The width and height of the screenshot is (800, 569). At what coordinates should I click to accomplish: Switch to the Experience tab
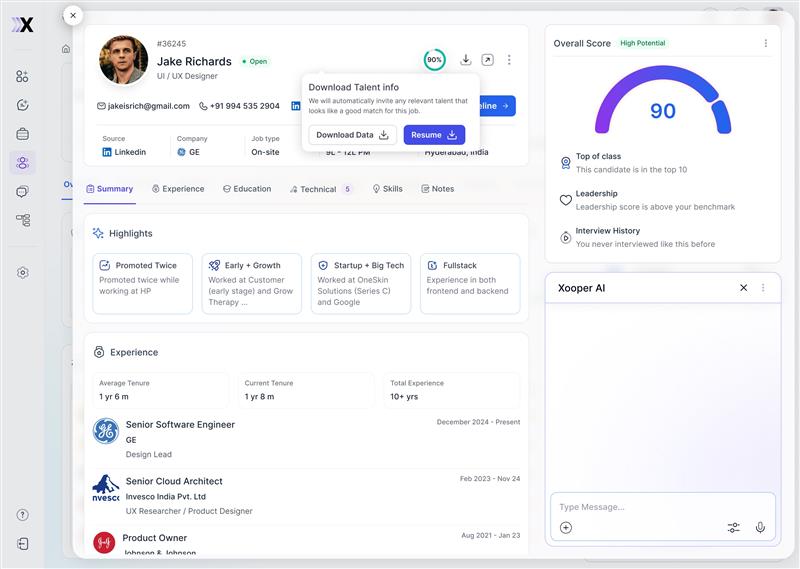[x=178, y=189]
